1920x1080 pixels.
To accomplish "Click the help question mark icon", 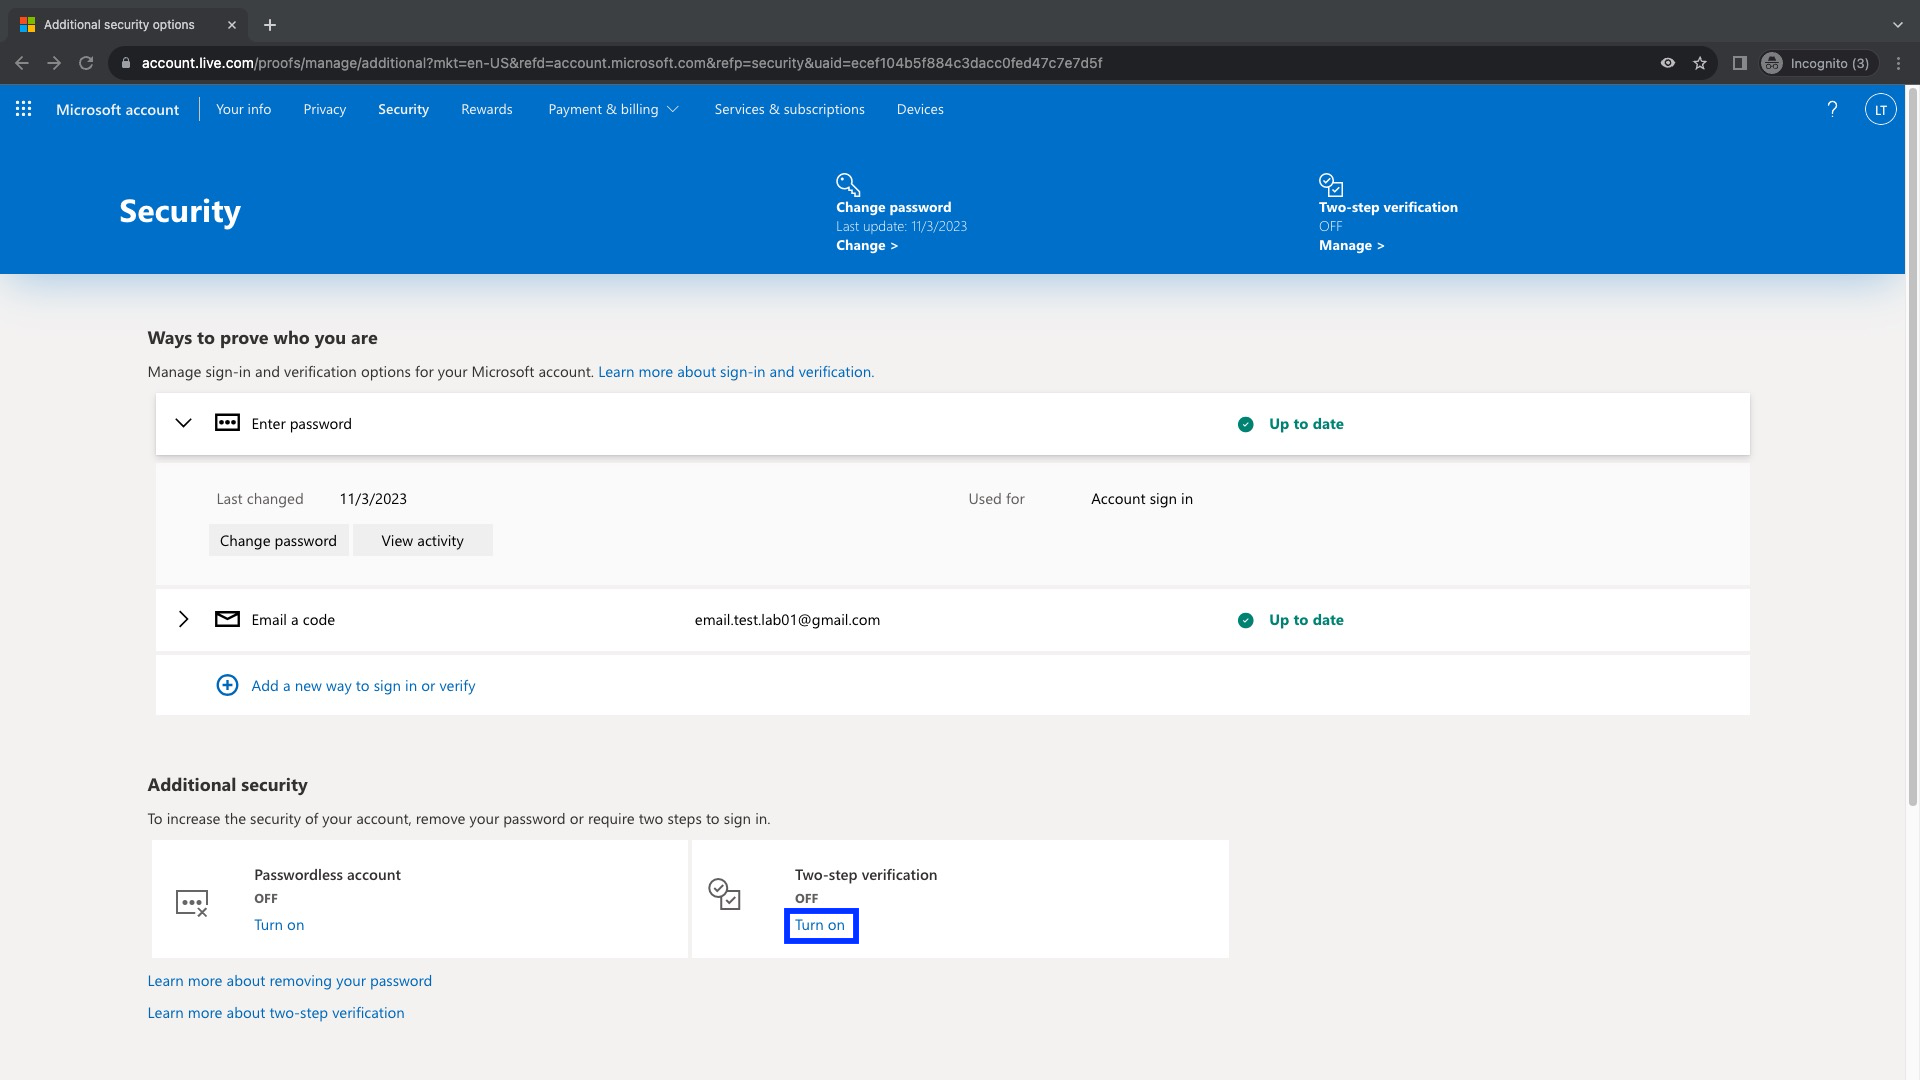I will point(1832,109).
